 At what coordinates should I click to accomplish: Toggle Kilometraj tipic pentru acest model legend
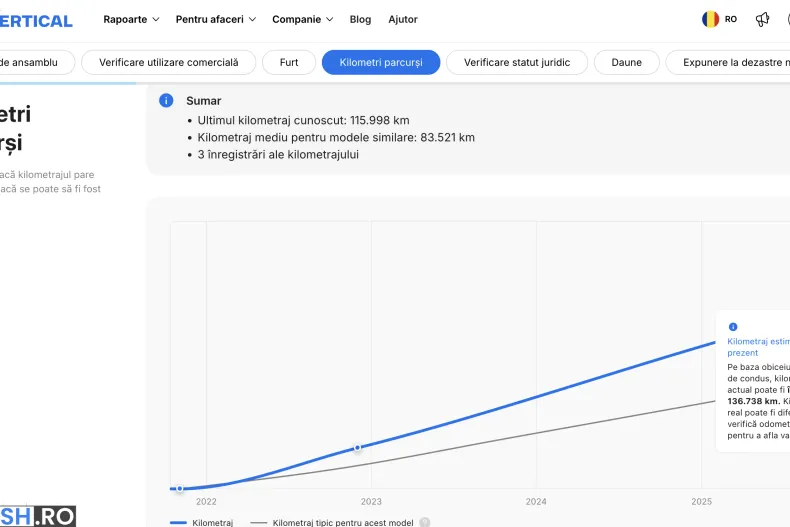click(x=332, y=522)
